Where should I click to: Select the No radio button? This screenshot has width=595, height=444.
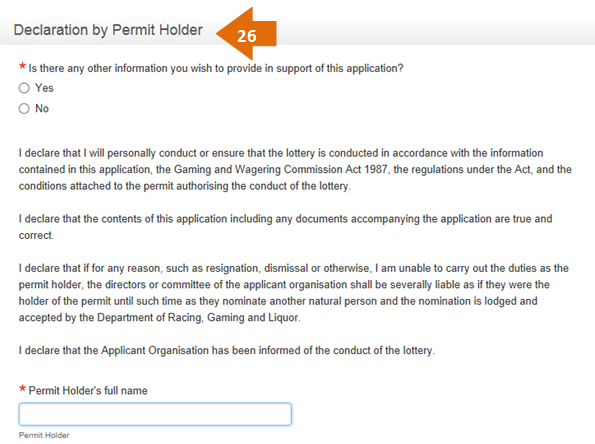[x=24, y=109]
